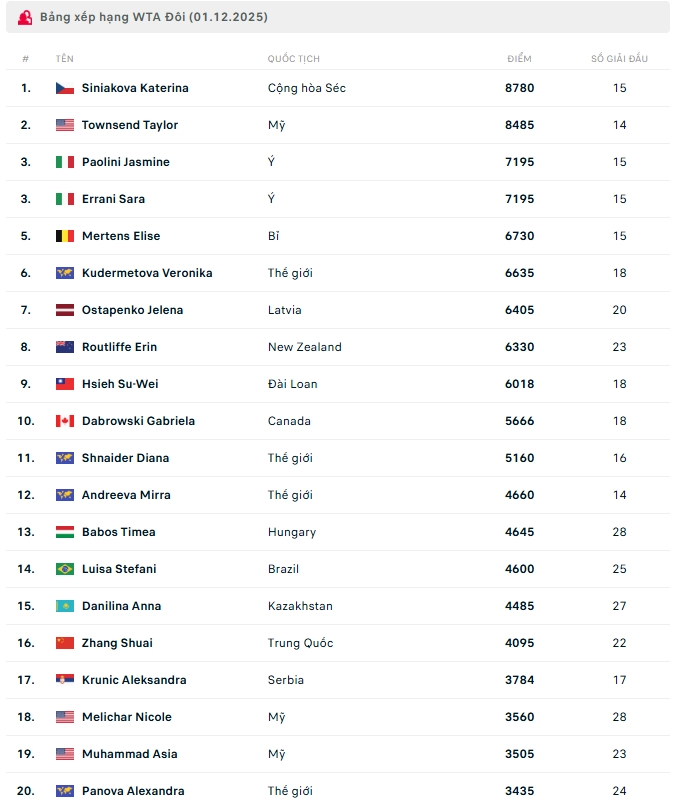Click the SỐ GIẢI ĐẤU column header
The width and height of the screenshot is (678, 805).
[619, 59]
